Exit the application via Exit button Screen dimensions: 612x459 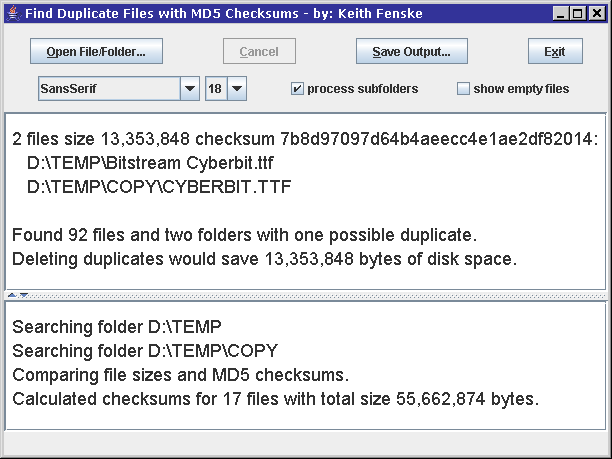555,51
